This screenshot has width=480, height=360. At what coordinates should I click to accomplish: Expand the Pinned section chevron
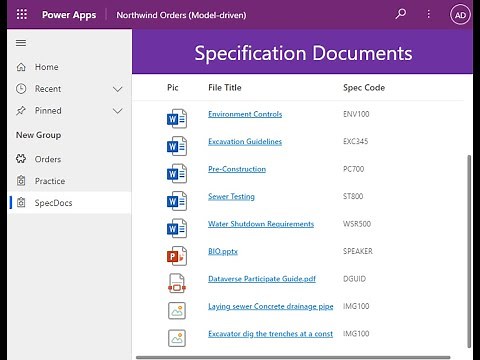pyautogui.click(x=117, y=111)
